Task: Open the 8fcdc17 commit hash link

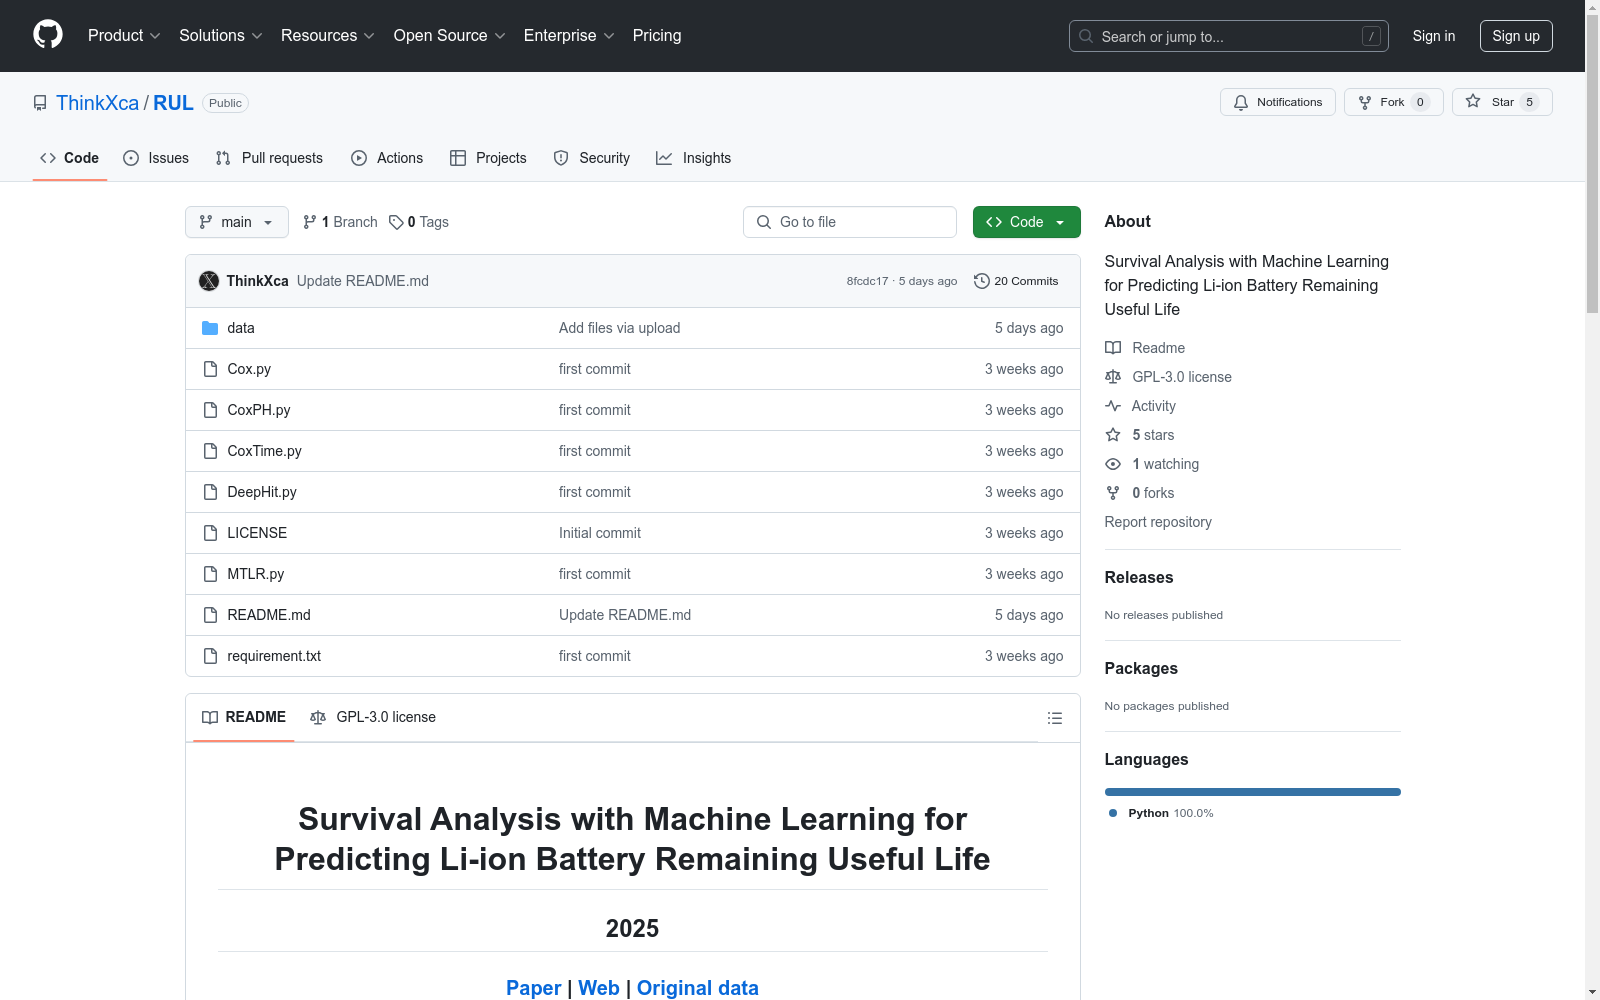Action: 867,281
